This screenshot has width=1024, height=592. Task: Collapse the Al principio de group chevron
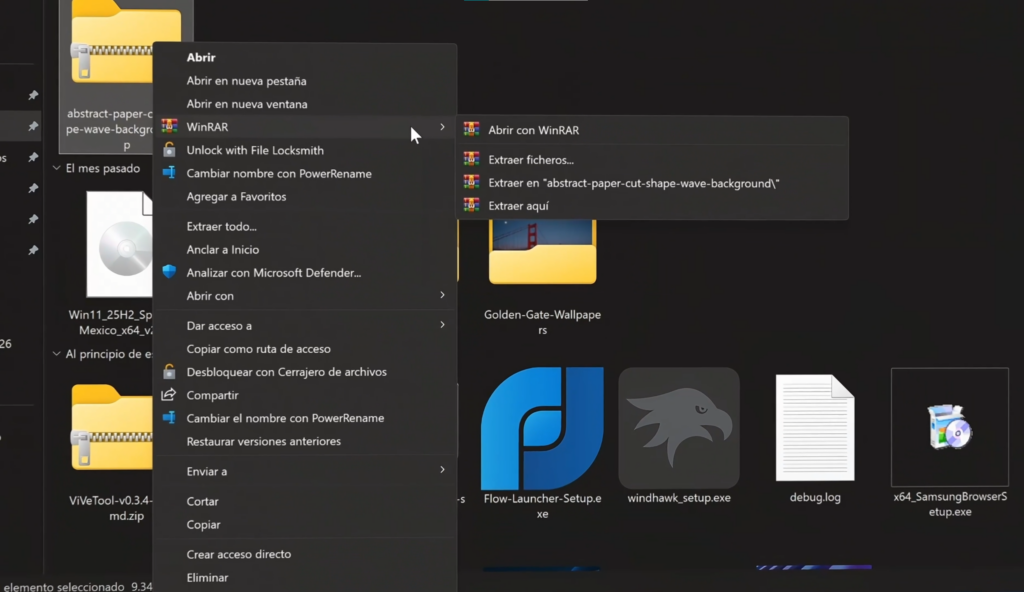pos(57,354)
